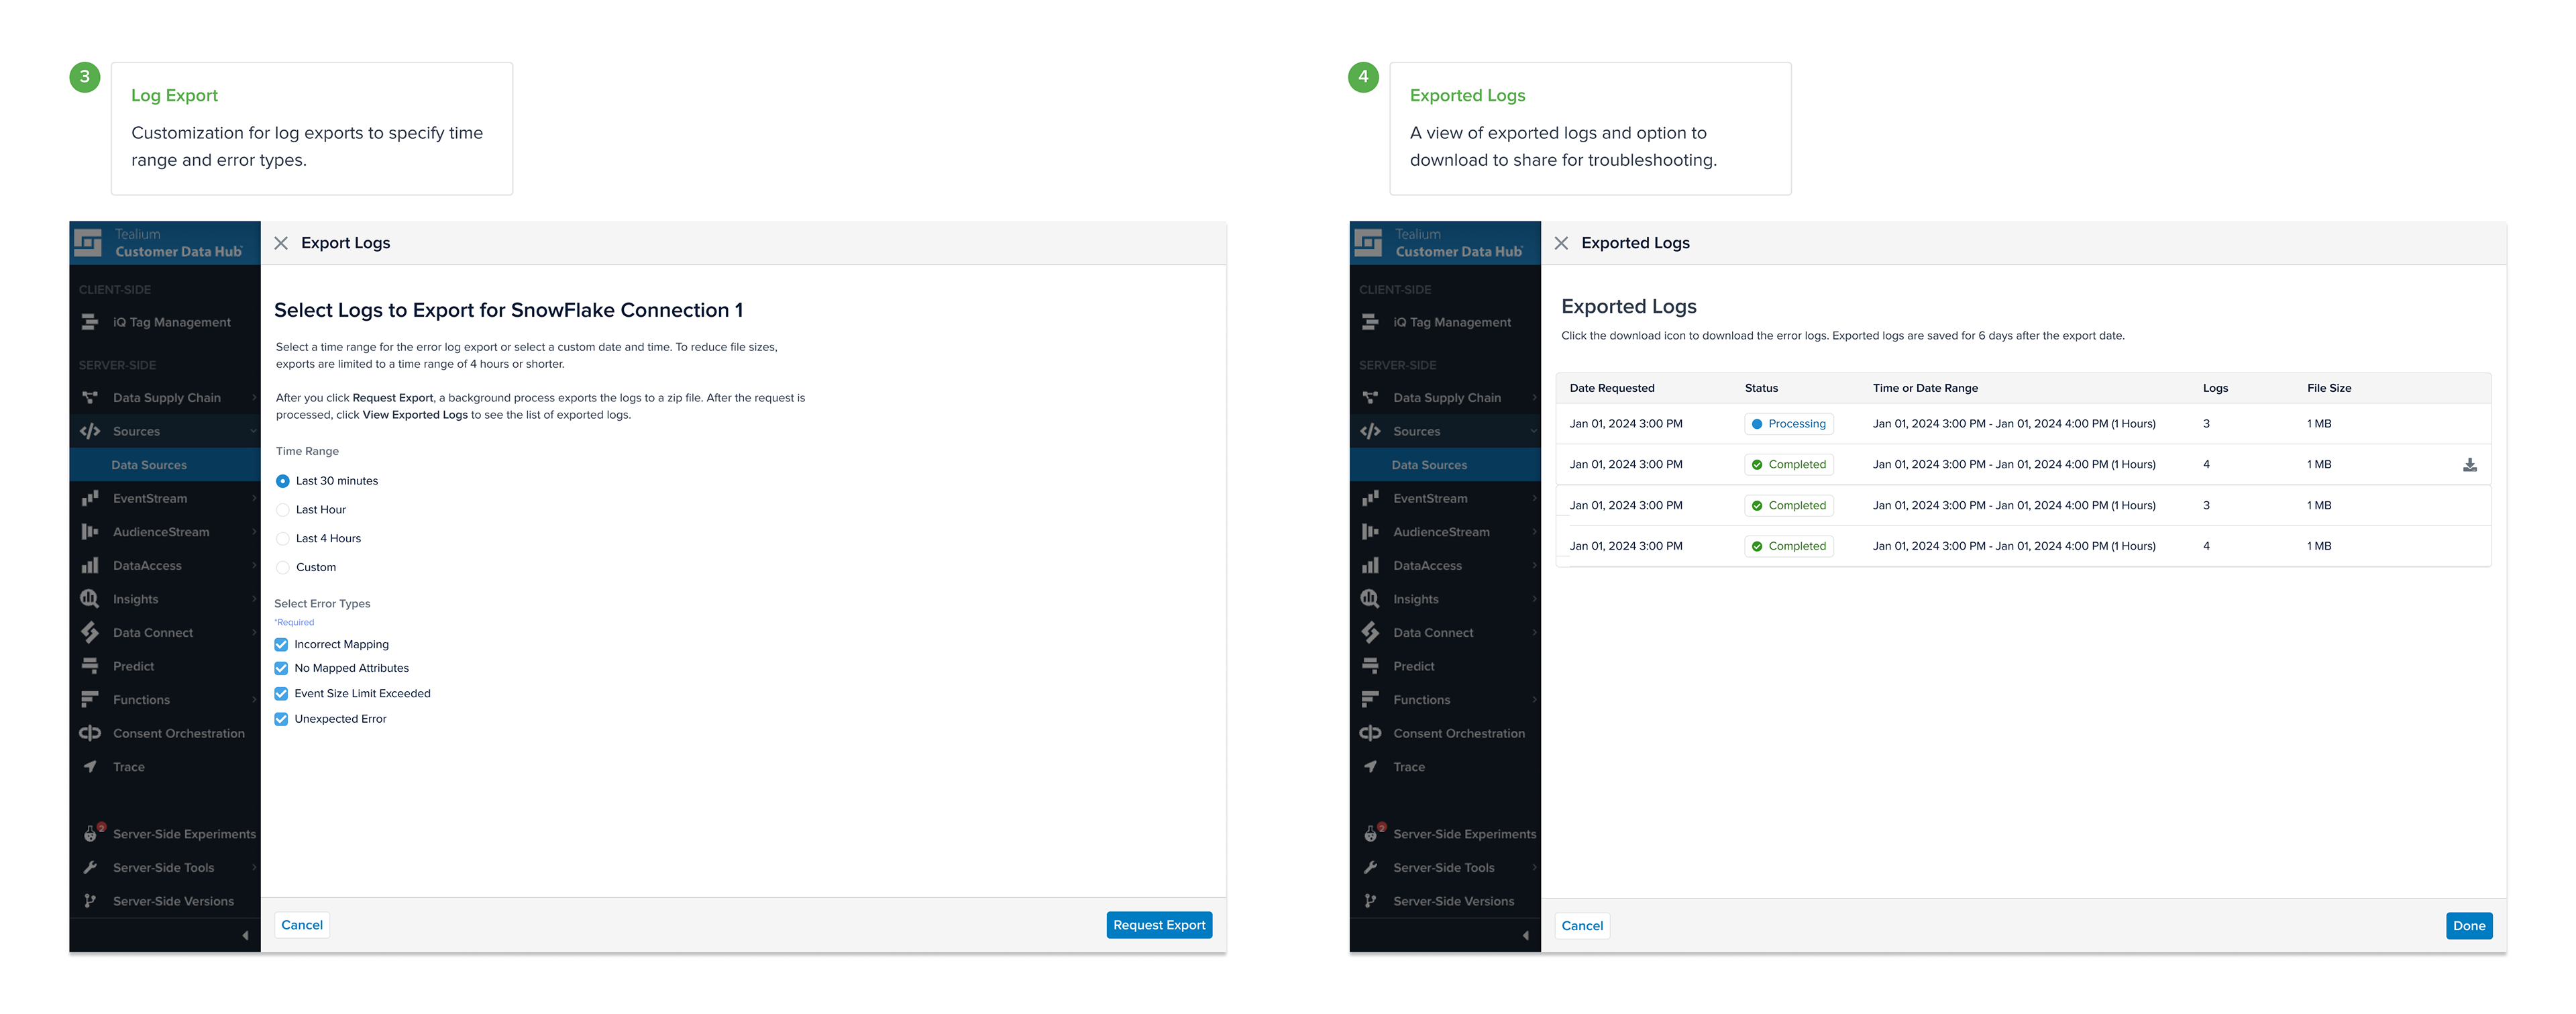Click the Request Export button

coord(1159,925)
